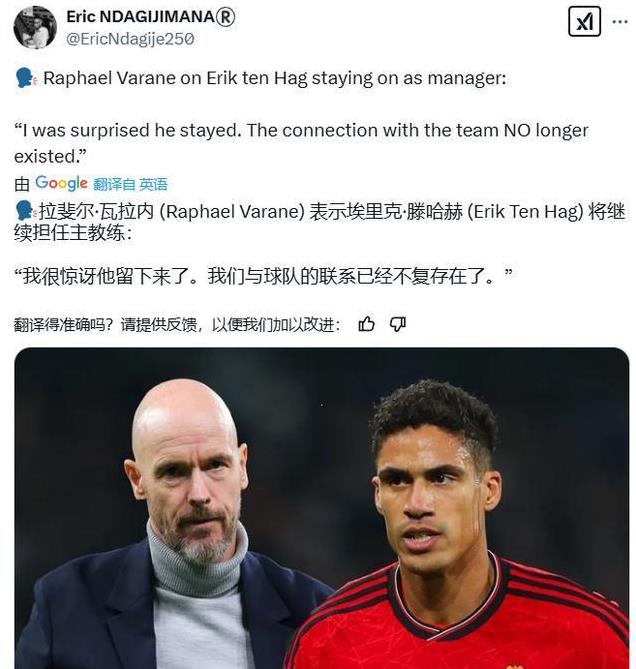
Task: Open the three-dot more options menu
Action: coord(619,21)
